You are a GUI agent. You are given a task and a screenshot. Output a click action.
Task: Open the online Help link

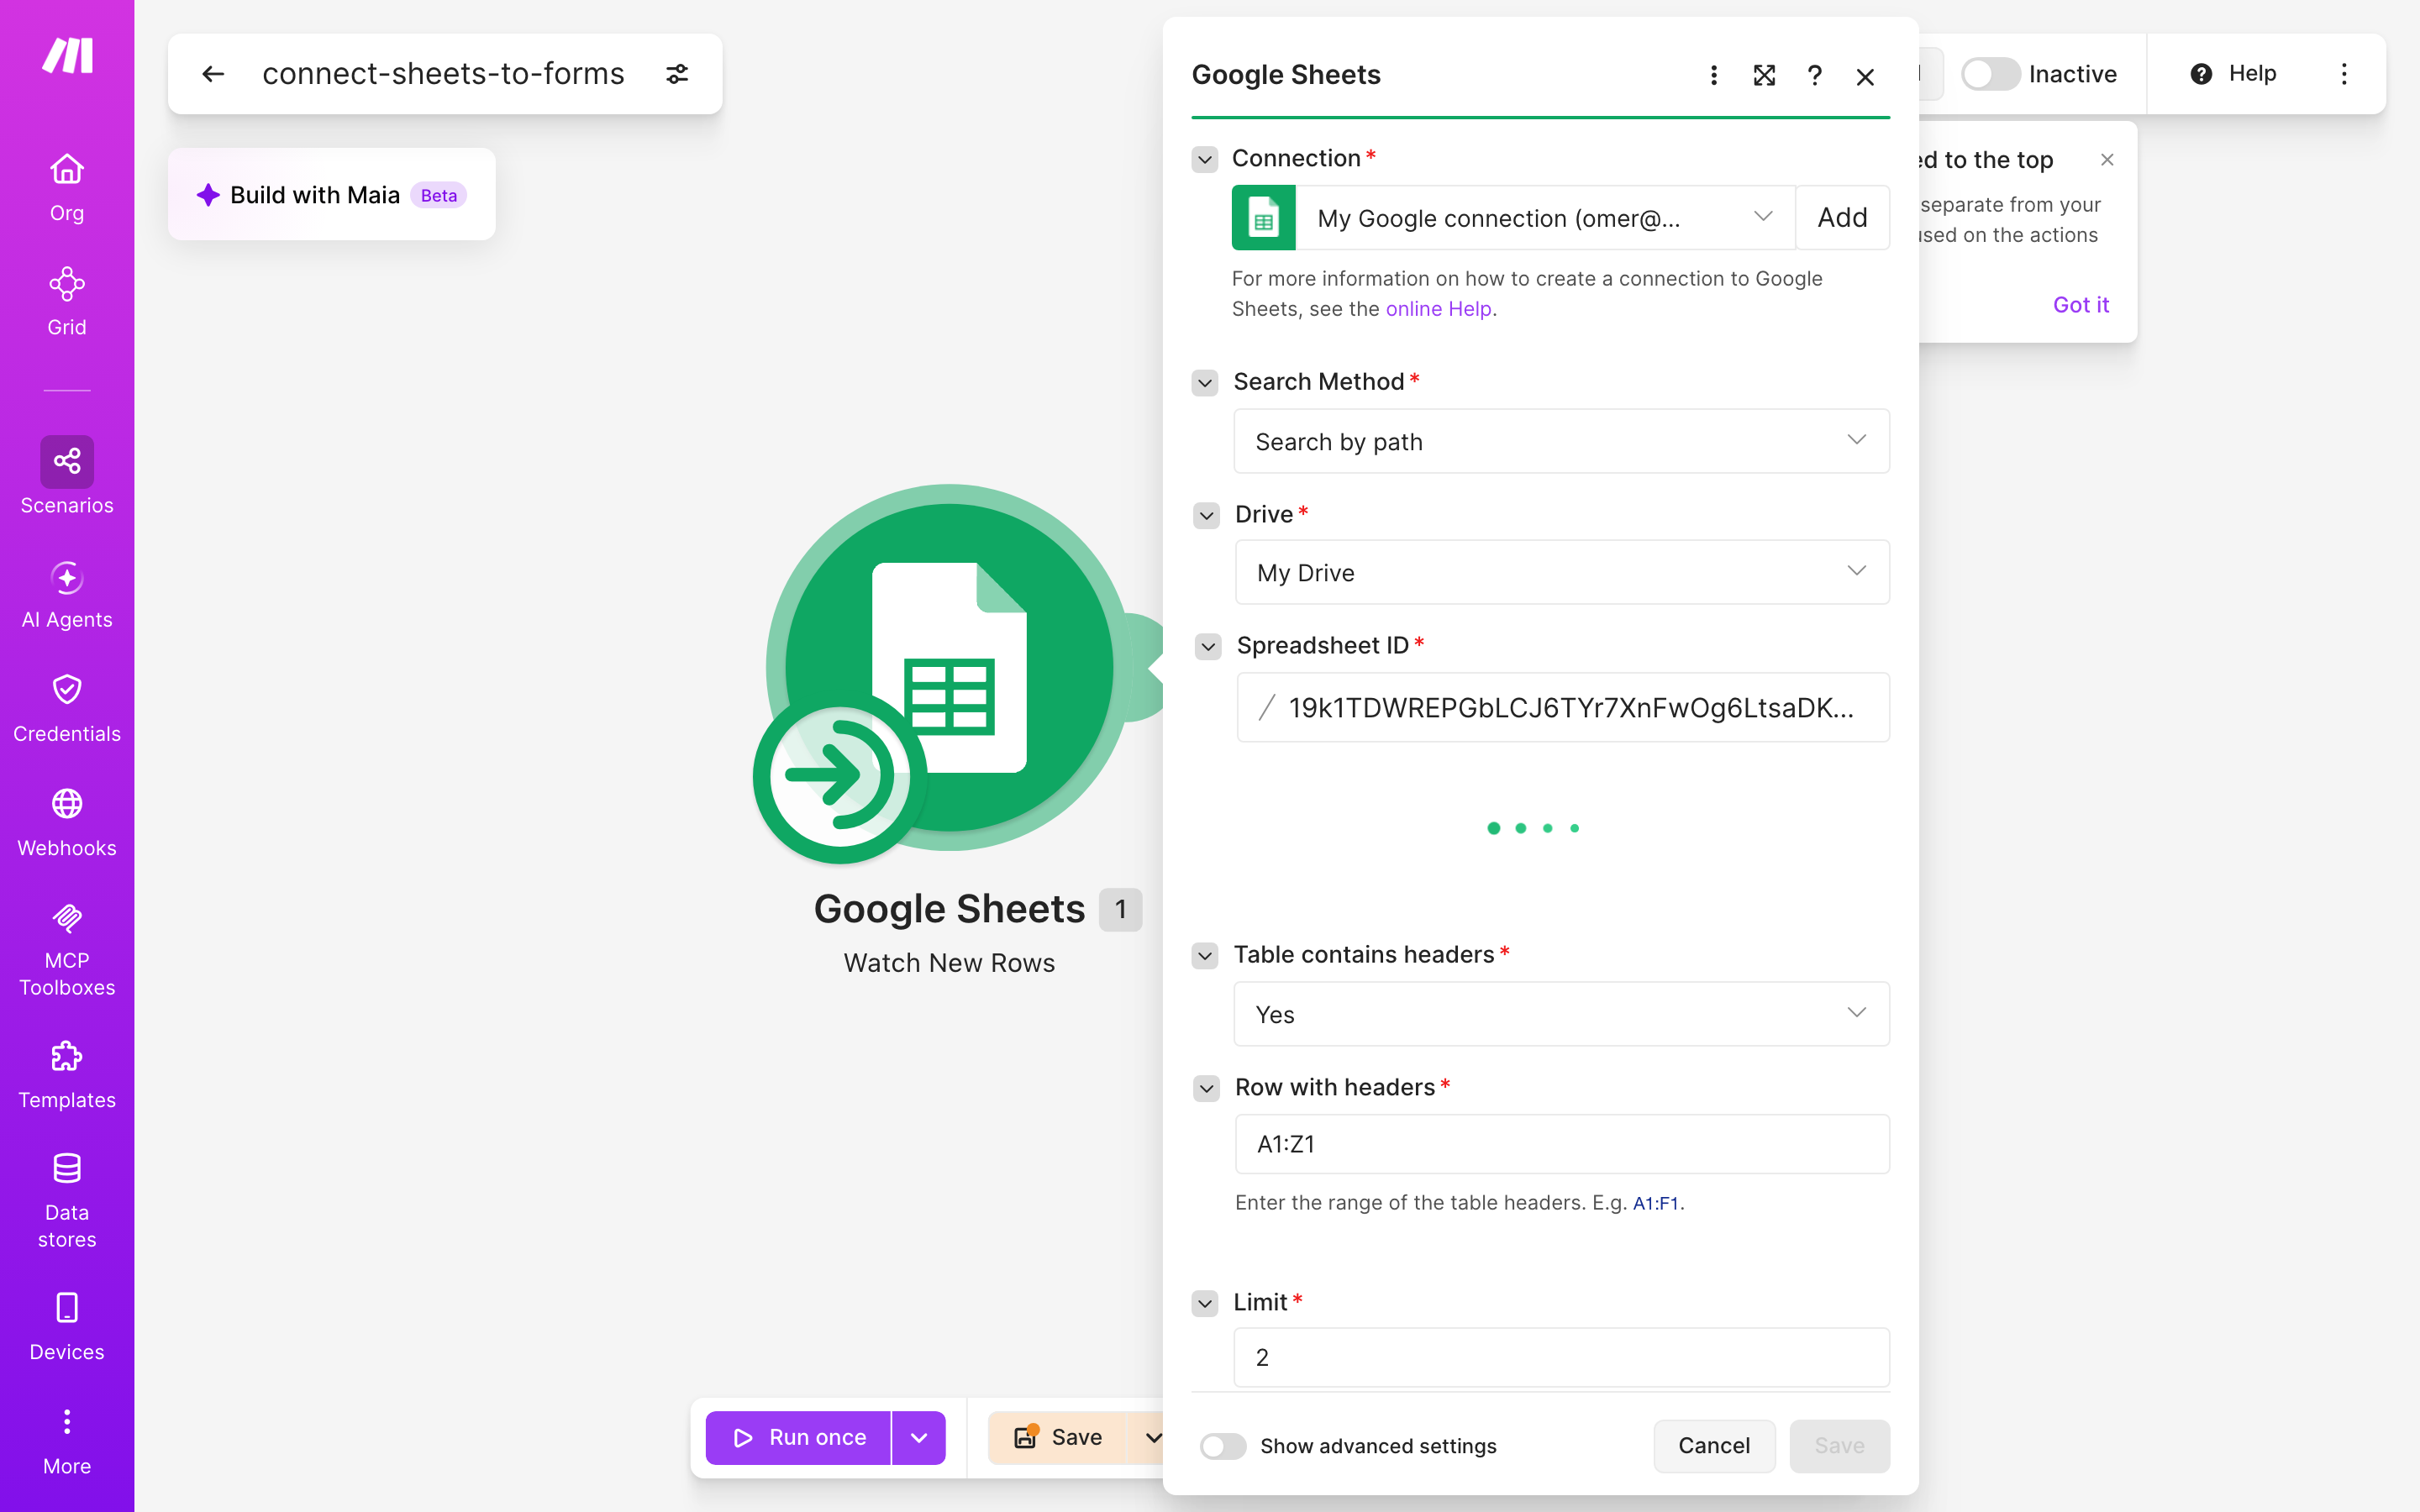point(1438,309)
